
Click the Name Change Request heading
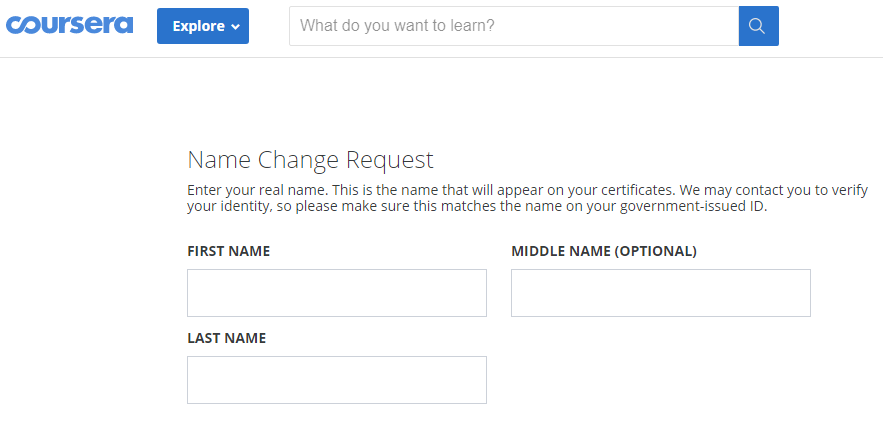(x=310, y=160)
